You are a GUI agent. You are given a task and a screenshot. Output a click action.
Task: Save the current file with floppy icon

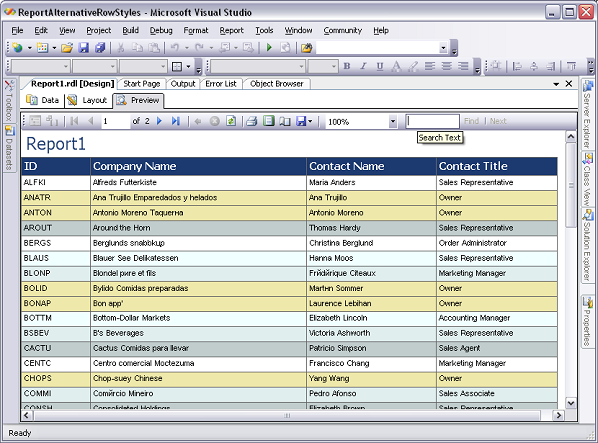click(84, 48)
